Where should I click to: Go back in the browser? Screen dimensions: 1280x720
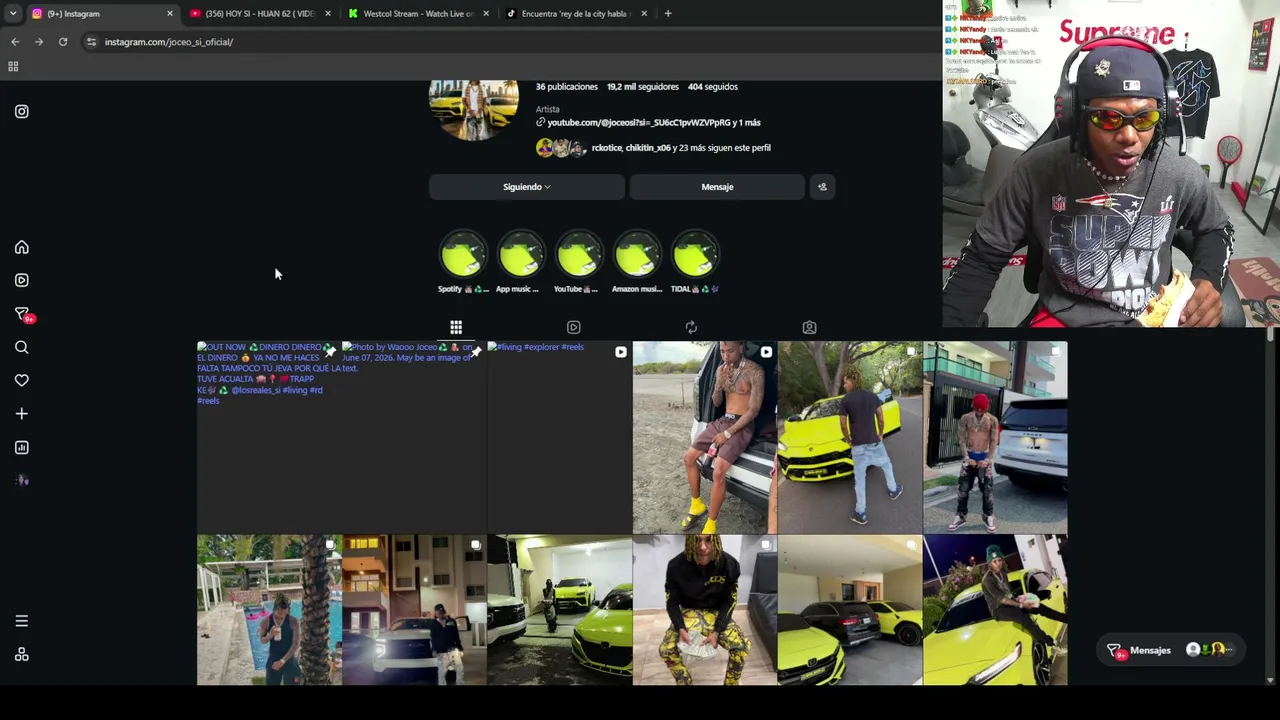pos(15,42)
